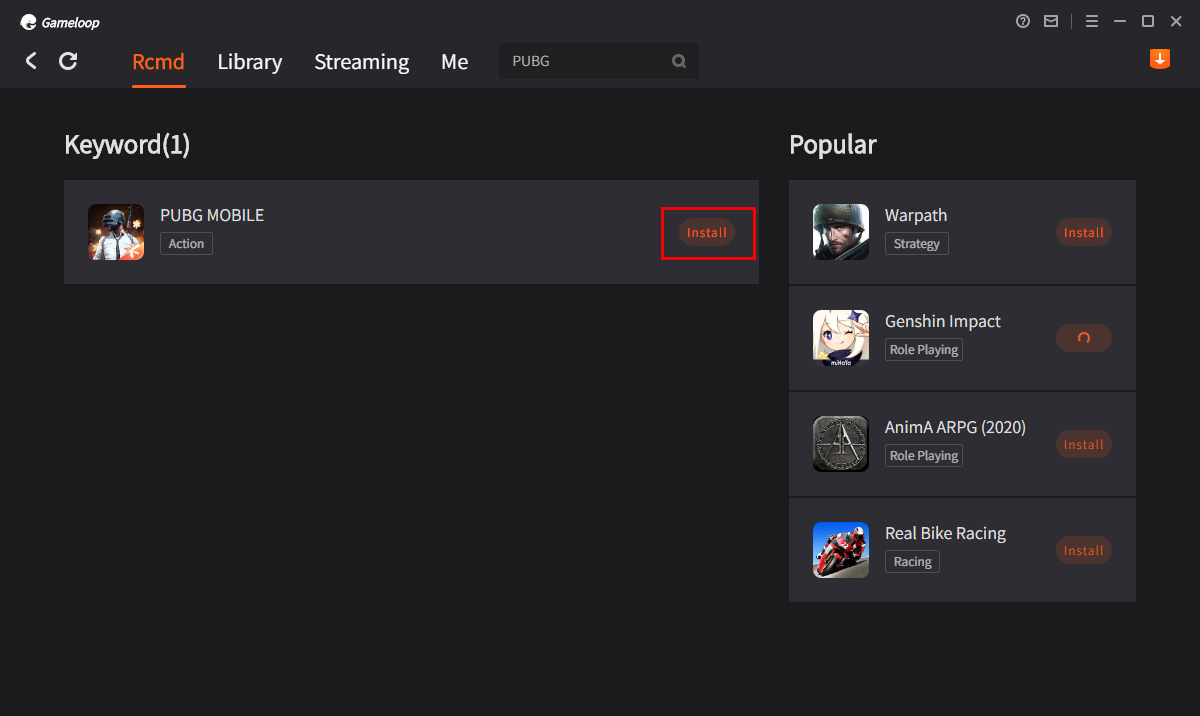Focus the PUBG search input field
This screenshot has height=716, width=1200.
585,61
